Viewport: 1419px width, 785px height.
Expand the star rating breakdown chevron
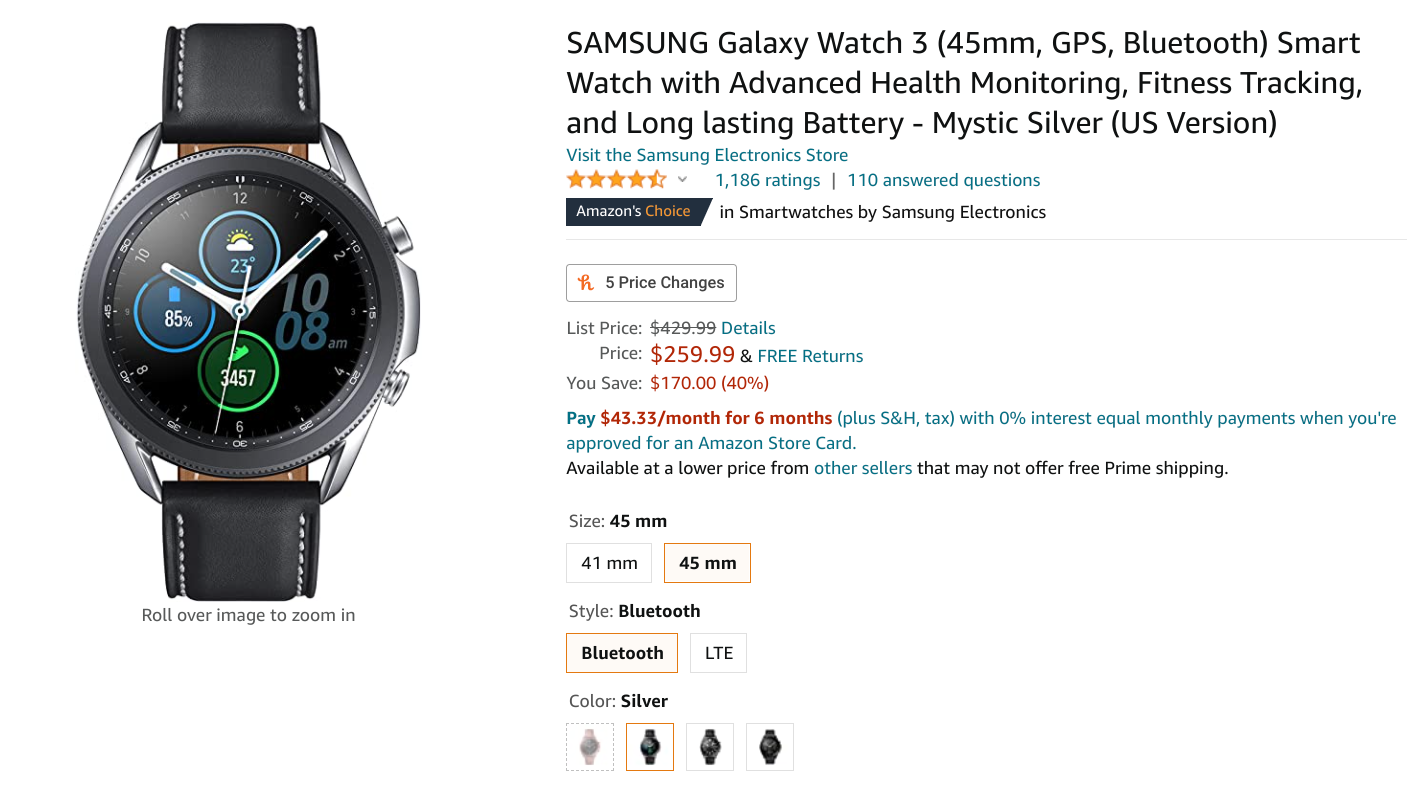click(x=682, y=179)
